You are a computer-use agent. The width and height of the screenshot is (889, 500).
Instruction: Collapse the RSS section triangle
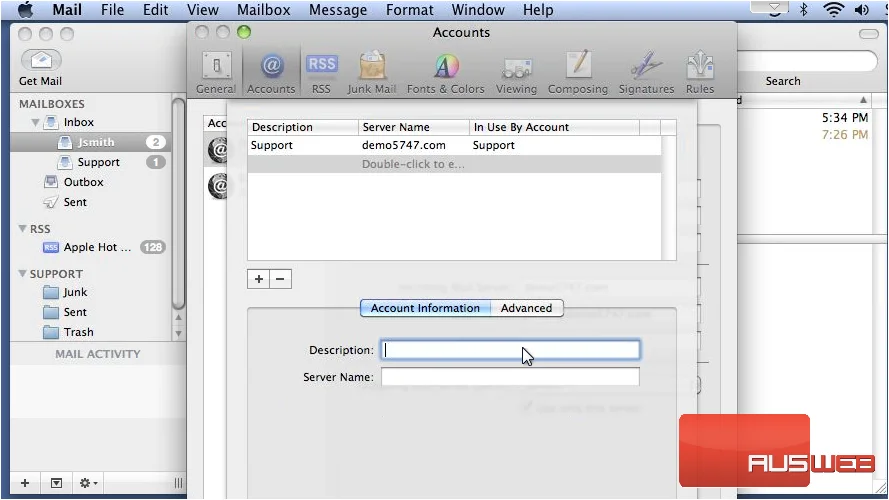pyautogui.click(x=22, y=228)
